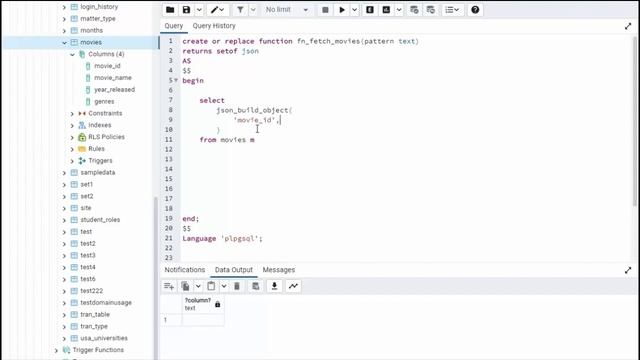Viewport: 640px width, 360px height.
Task: Expand the Indexes node
Action: tap(72, 125)
